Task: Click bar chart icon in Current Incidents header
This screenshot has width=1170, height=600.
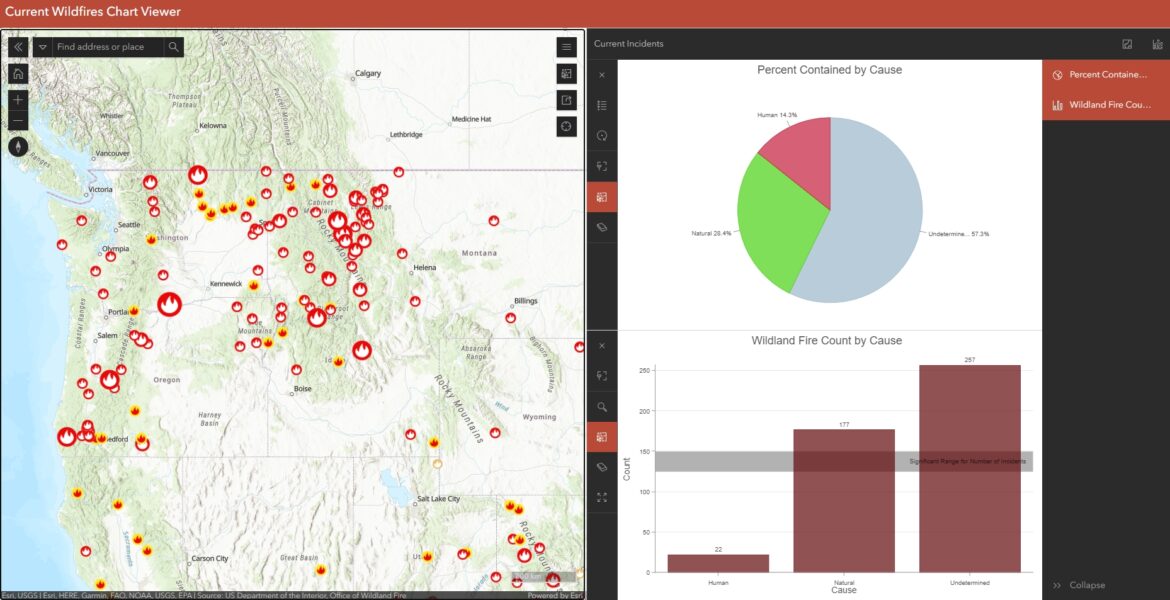Action: pos(1157,44)
